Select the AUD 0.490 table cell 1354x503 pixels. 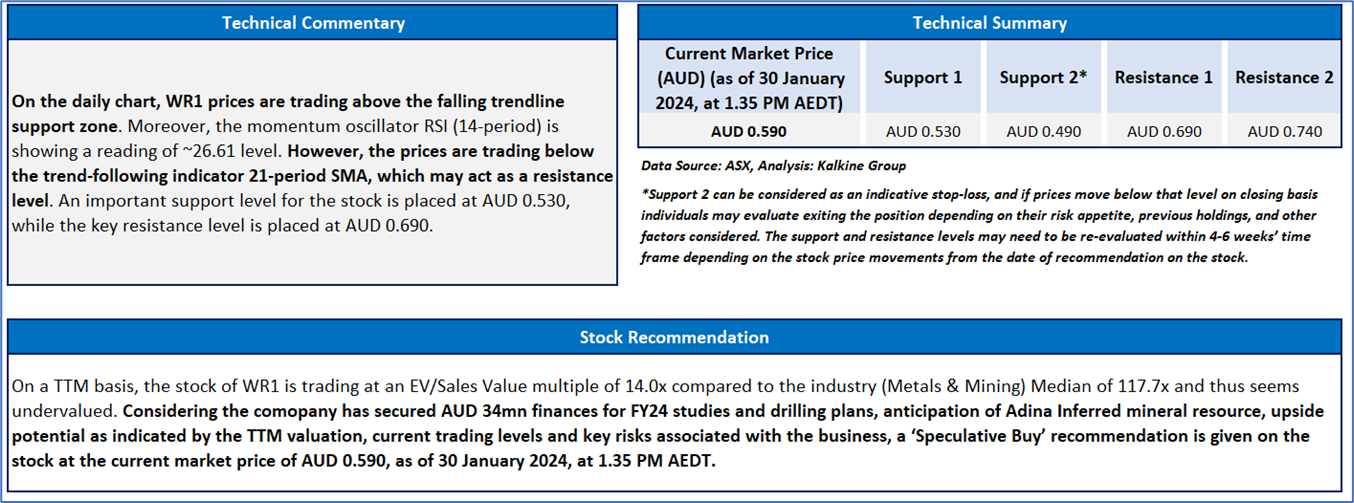click(1046, 131)
